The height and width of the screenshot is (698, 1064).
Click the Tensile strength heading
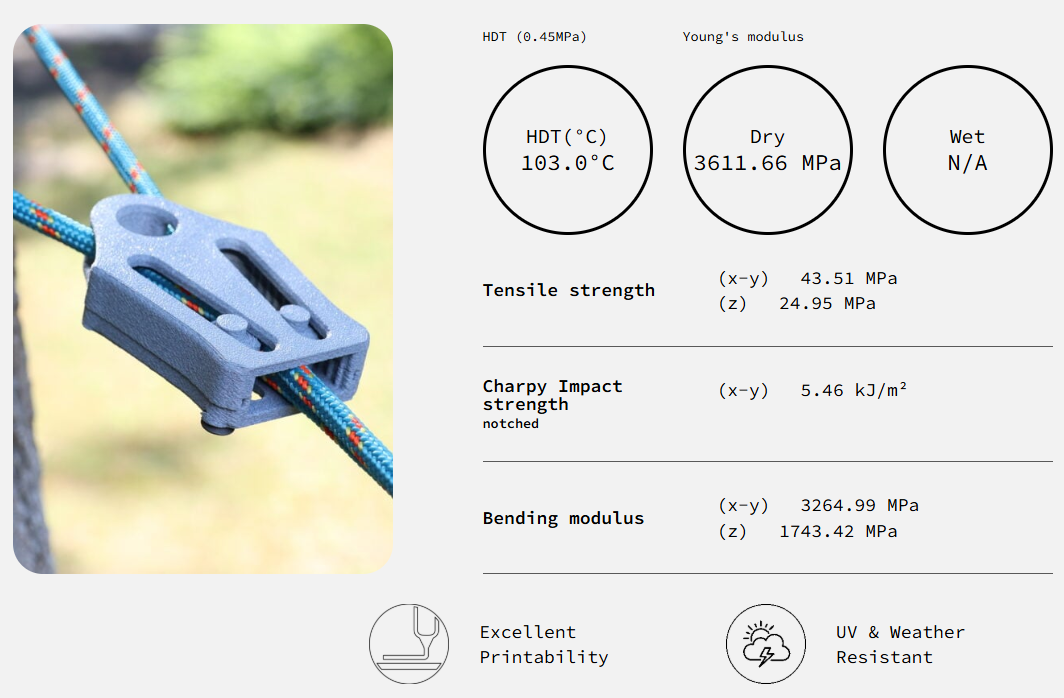pyautogui.click(x=568, y=290)
